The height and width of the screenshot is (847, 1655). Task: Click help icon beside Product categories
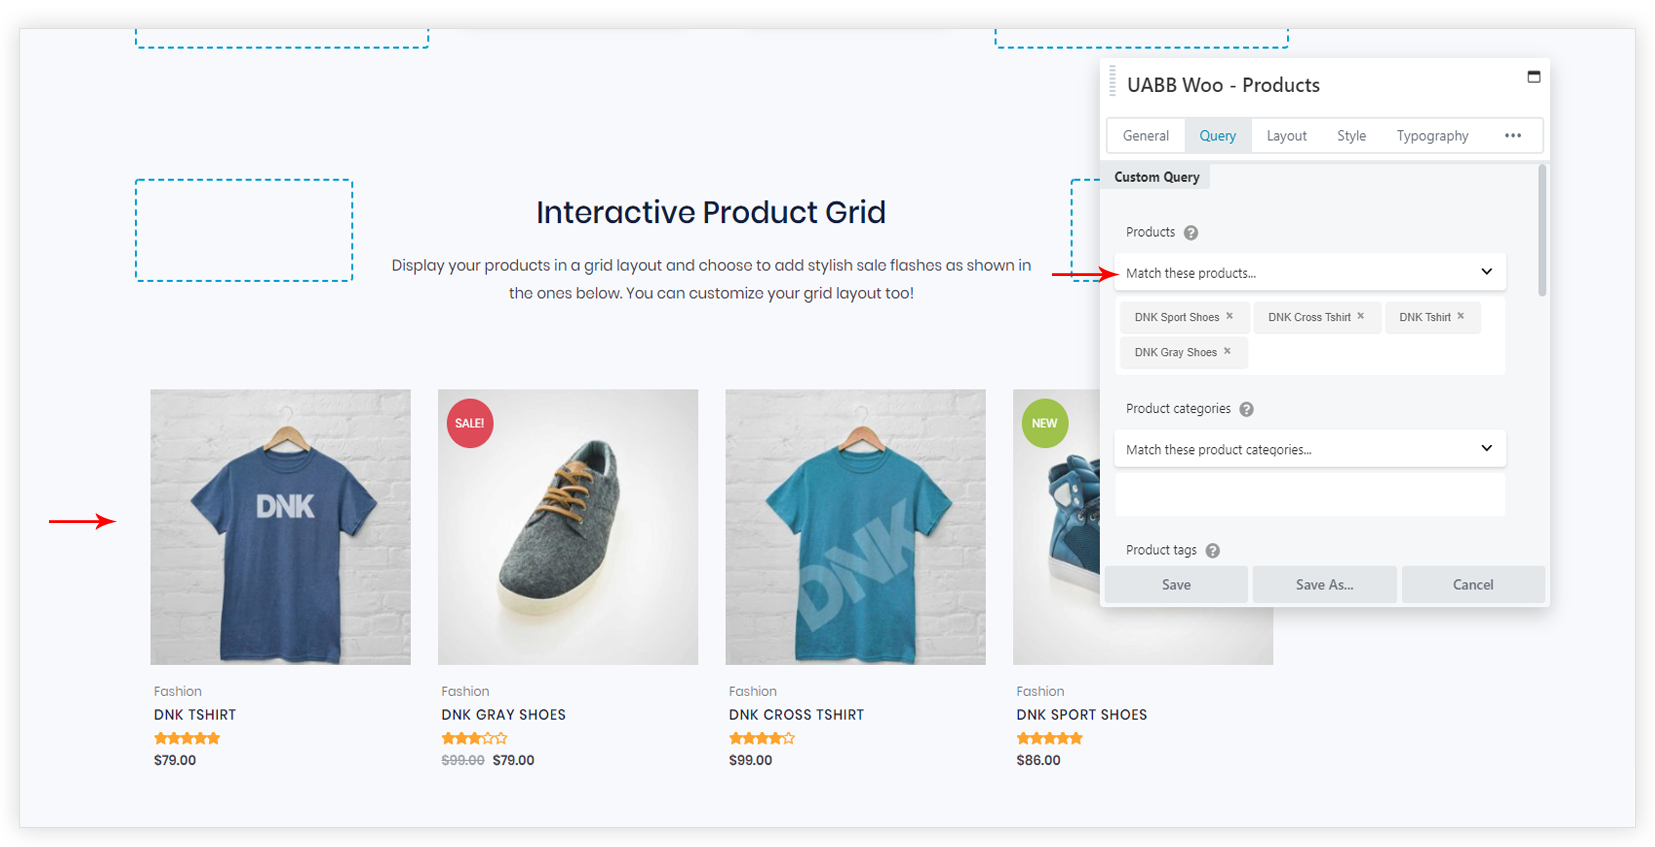click(x=1247, y=409)
